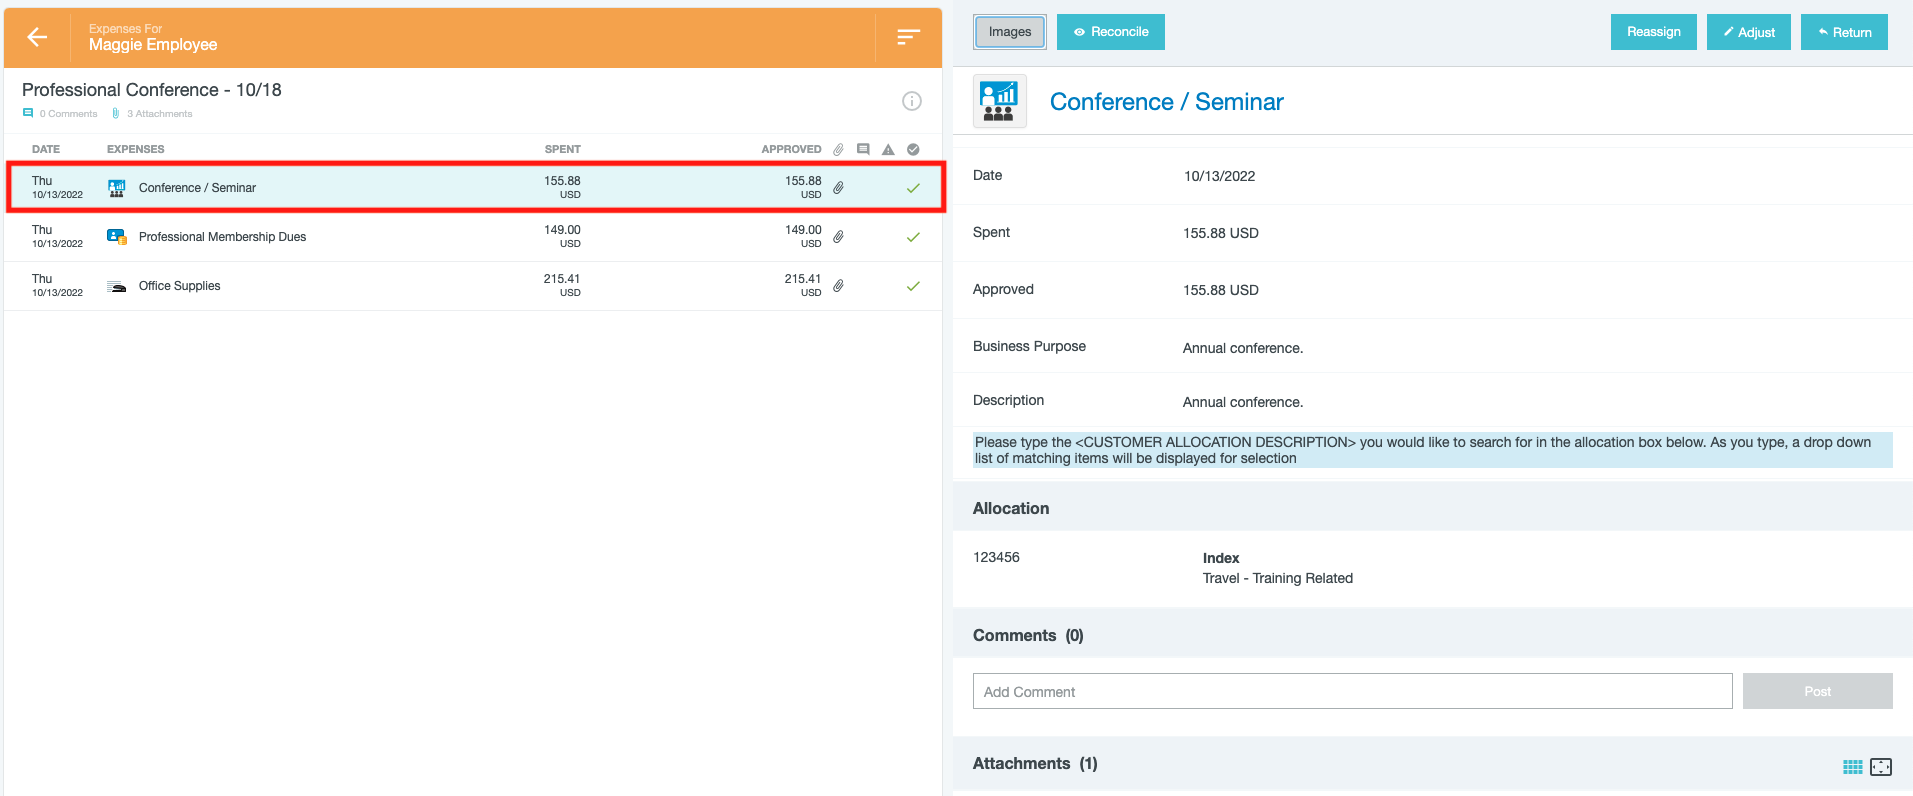Click the Adjust button

click(x=1748, y=32)
